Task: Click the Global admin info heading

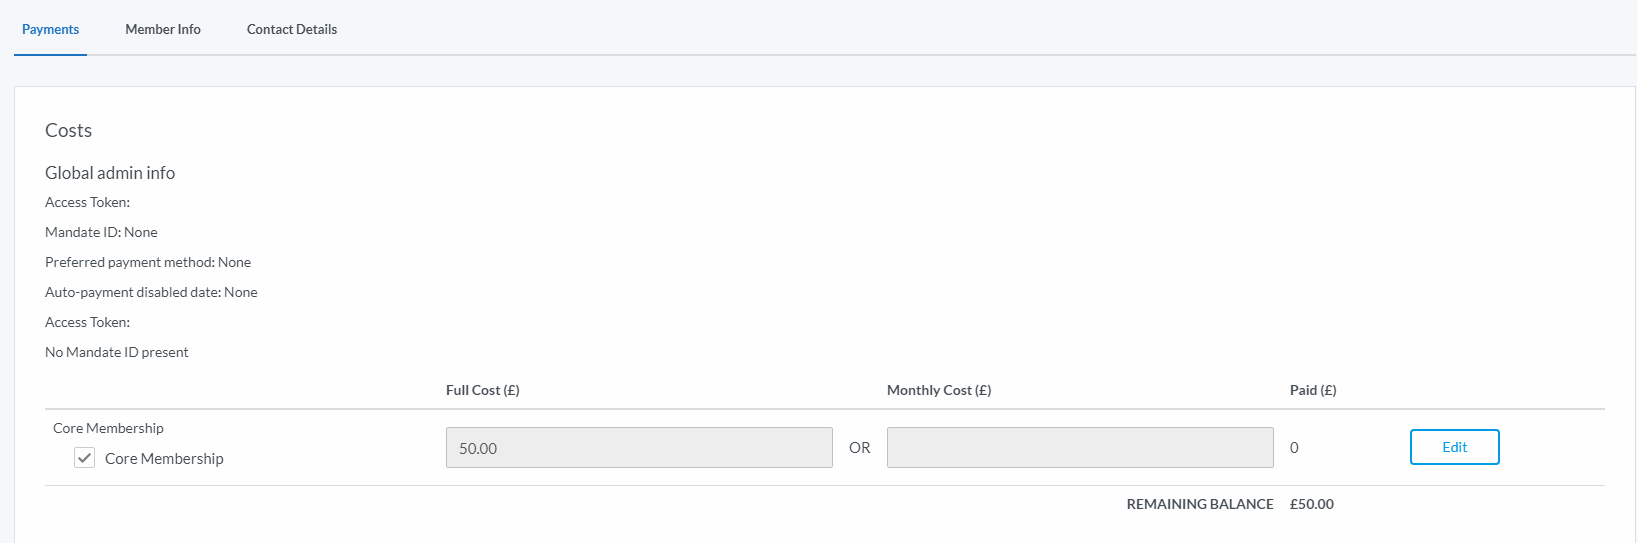Action: (x=110, y=173)
